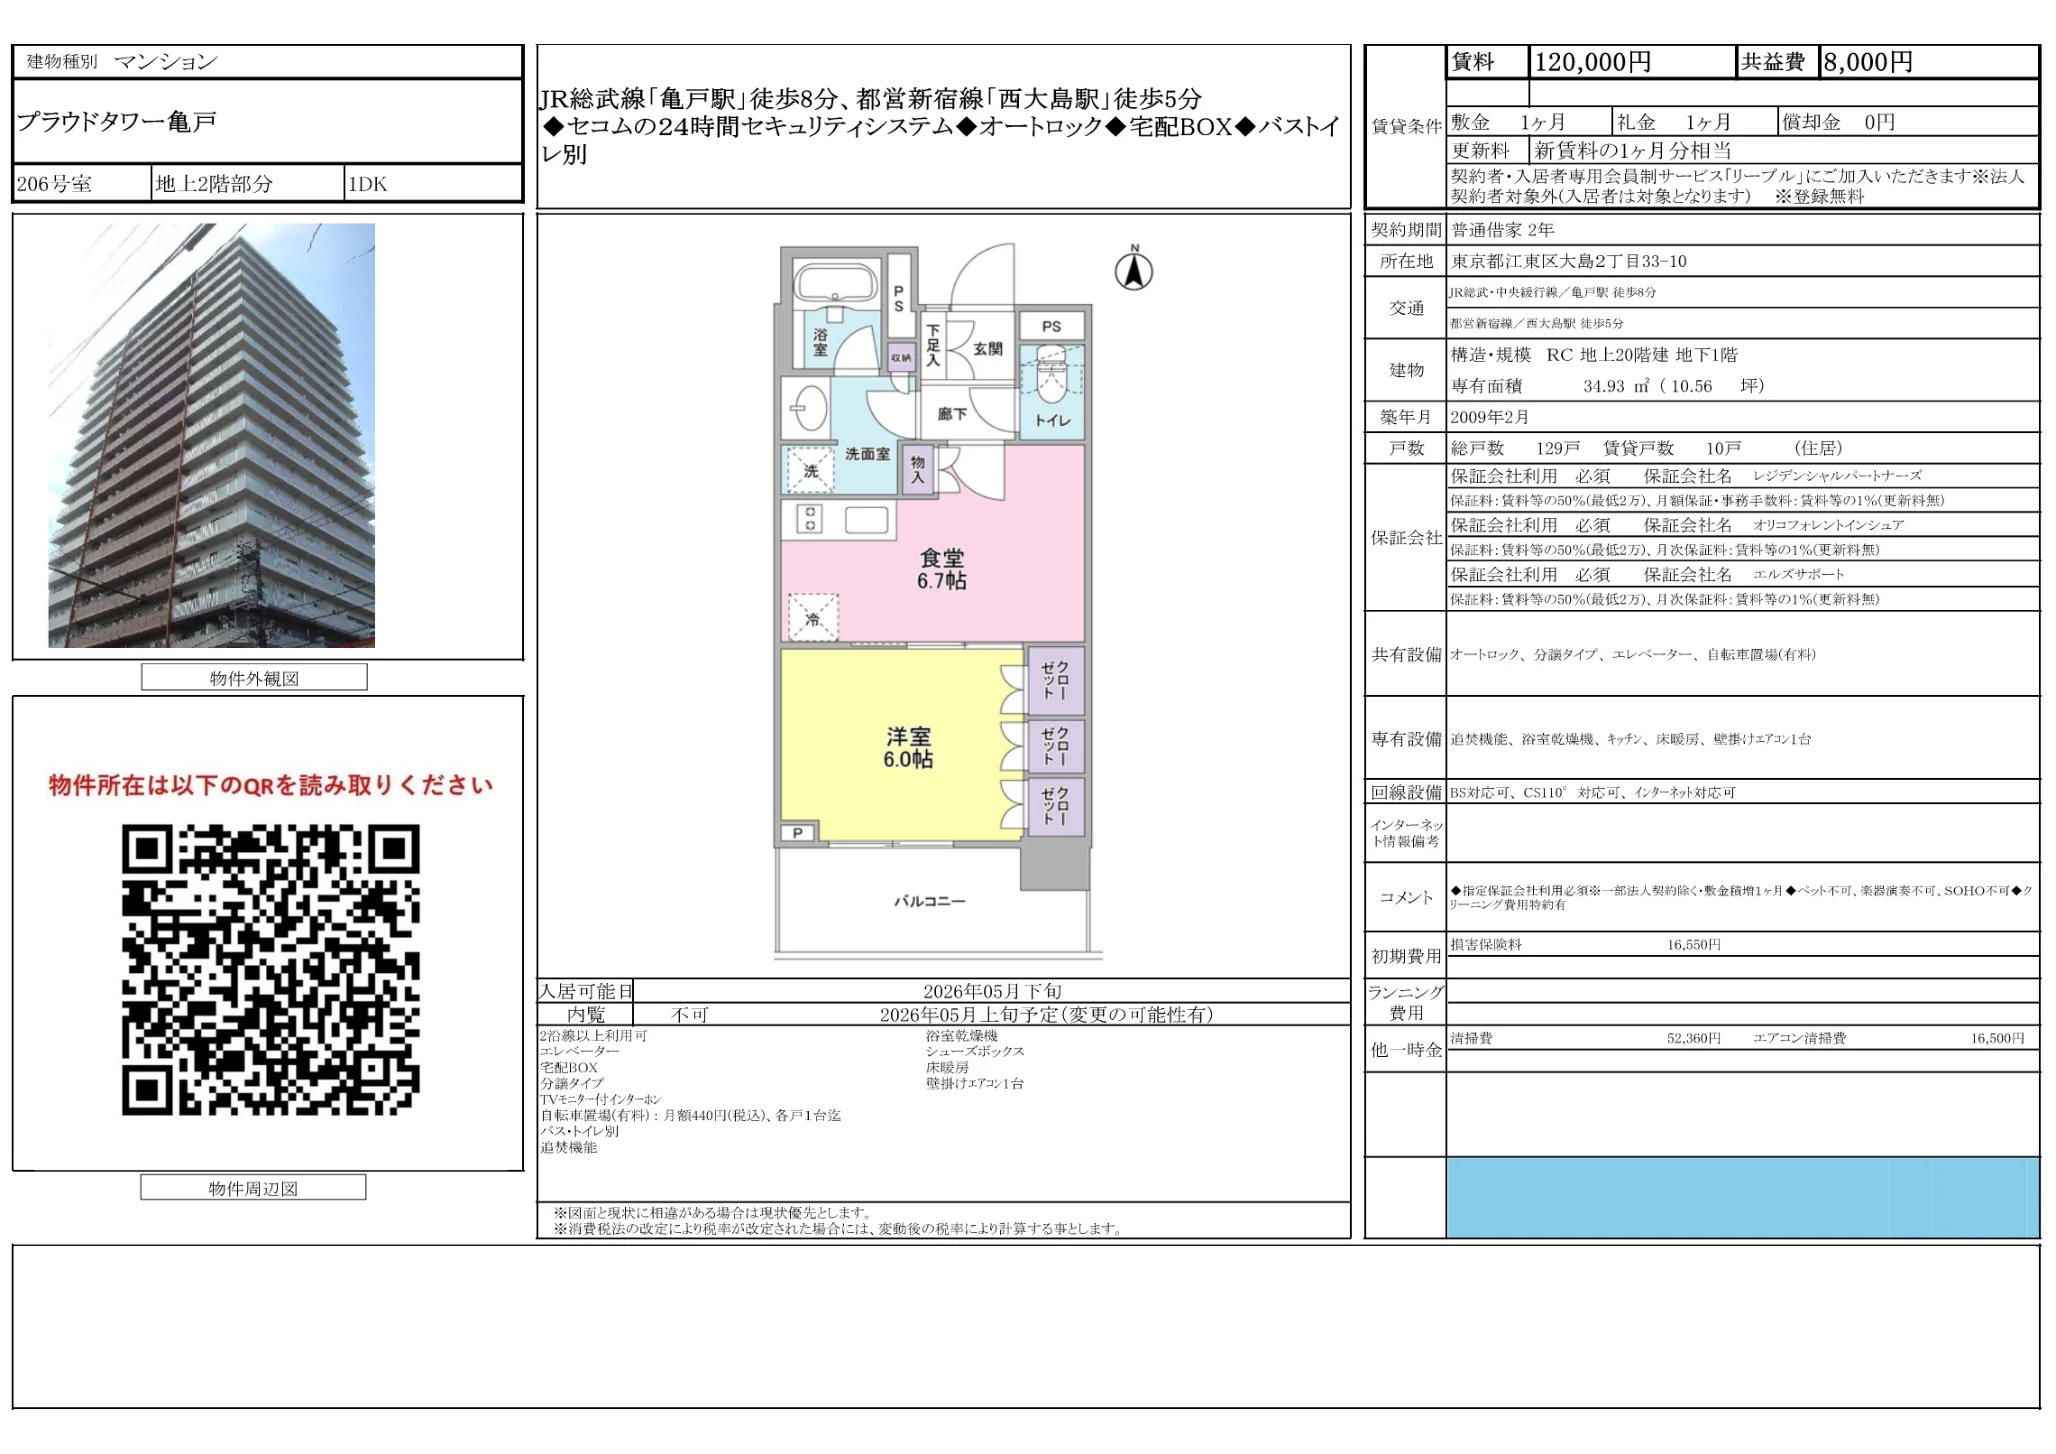The image size is (2056, 1454).
Task: Click the common fee 8,000円
Action: (1868, 62)
